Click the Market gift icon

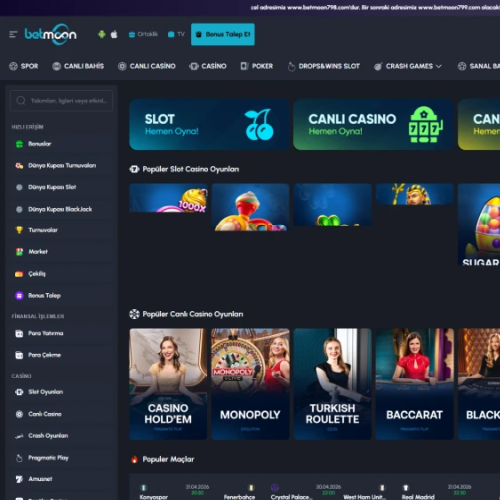point(19,252)
